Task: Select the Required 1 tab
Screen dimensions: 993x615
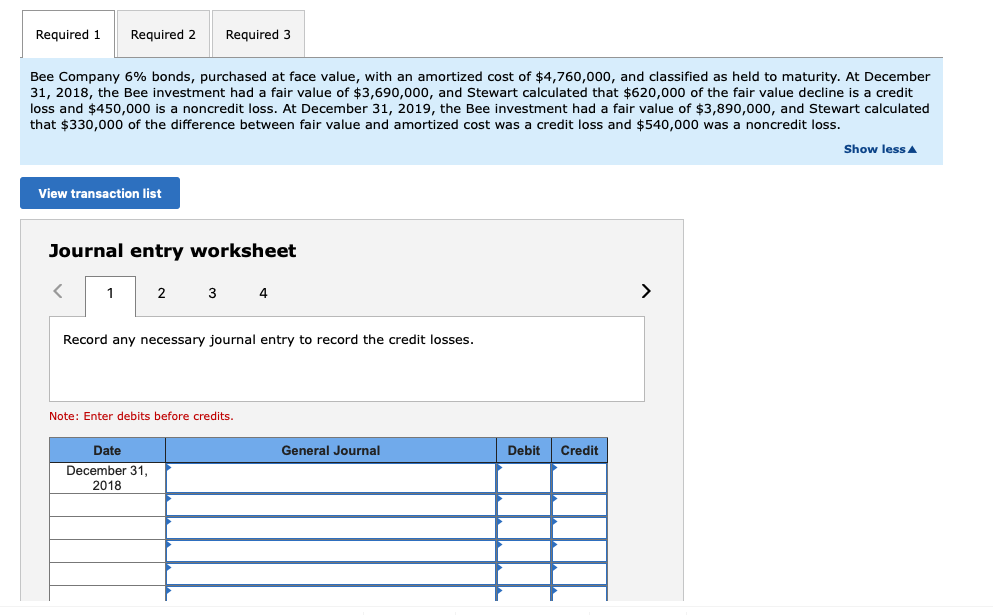Action: pos(68,34)
